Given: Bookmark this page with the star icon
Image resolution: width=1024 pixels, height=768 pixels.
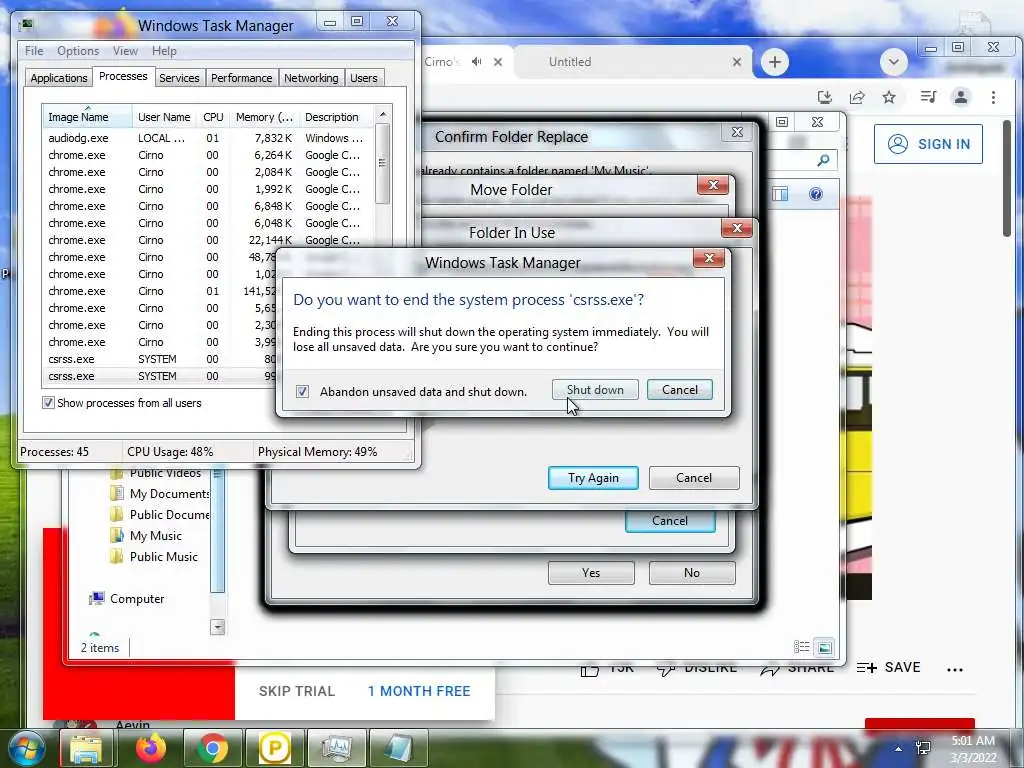Looking at the screenshot, I should (889, 97).
